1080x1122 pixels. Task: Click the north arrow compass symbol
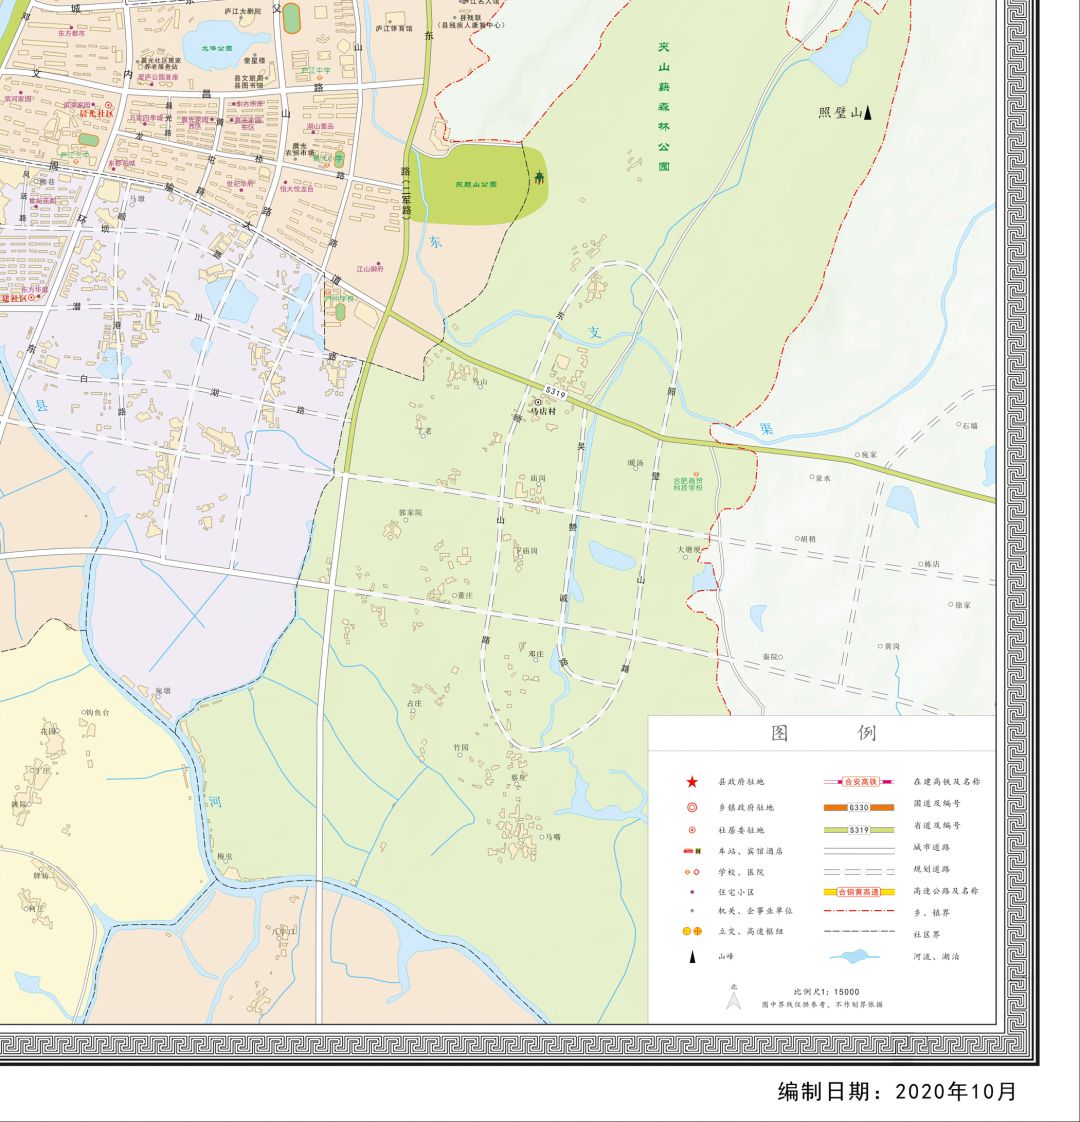[x=733, y=998]
